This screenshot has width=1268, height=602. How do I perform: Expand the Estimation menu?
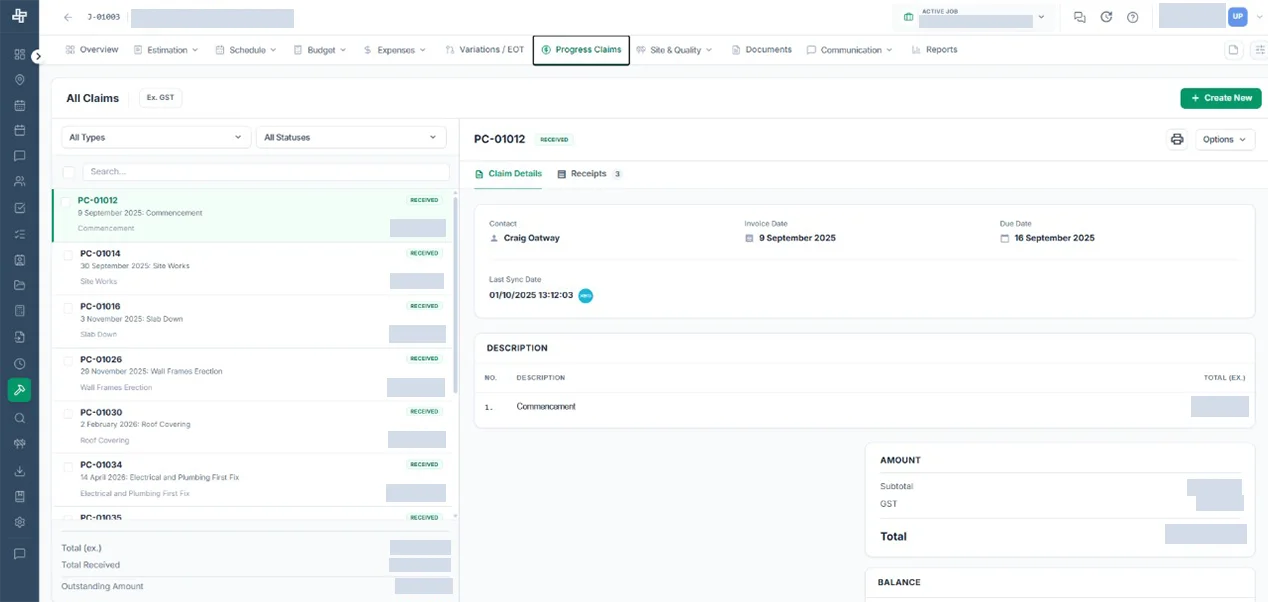pyautogui.click(x=166, y=49)
